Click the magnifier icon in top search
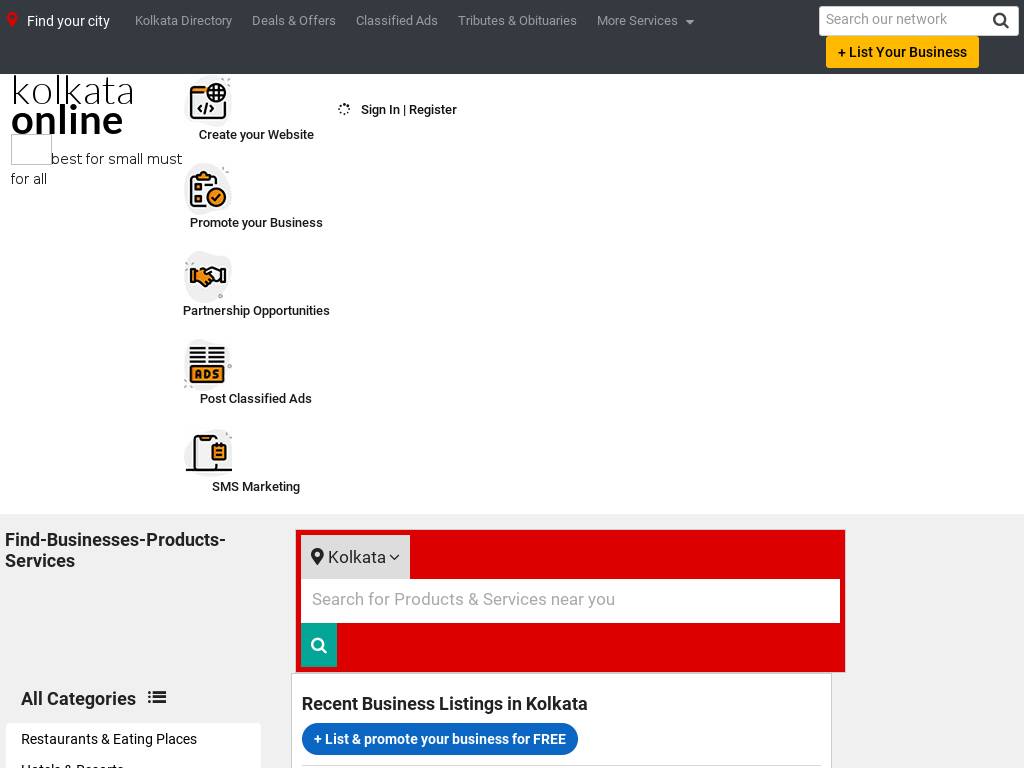Viewport: 1024px width, 768px height. (x=1000, y=21)
